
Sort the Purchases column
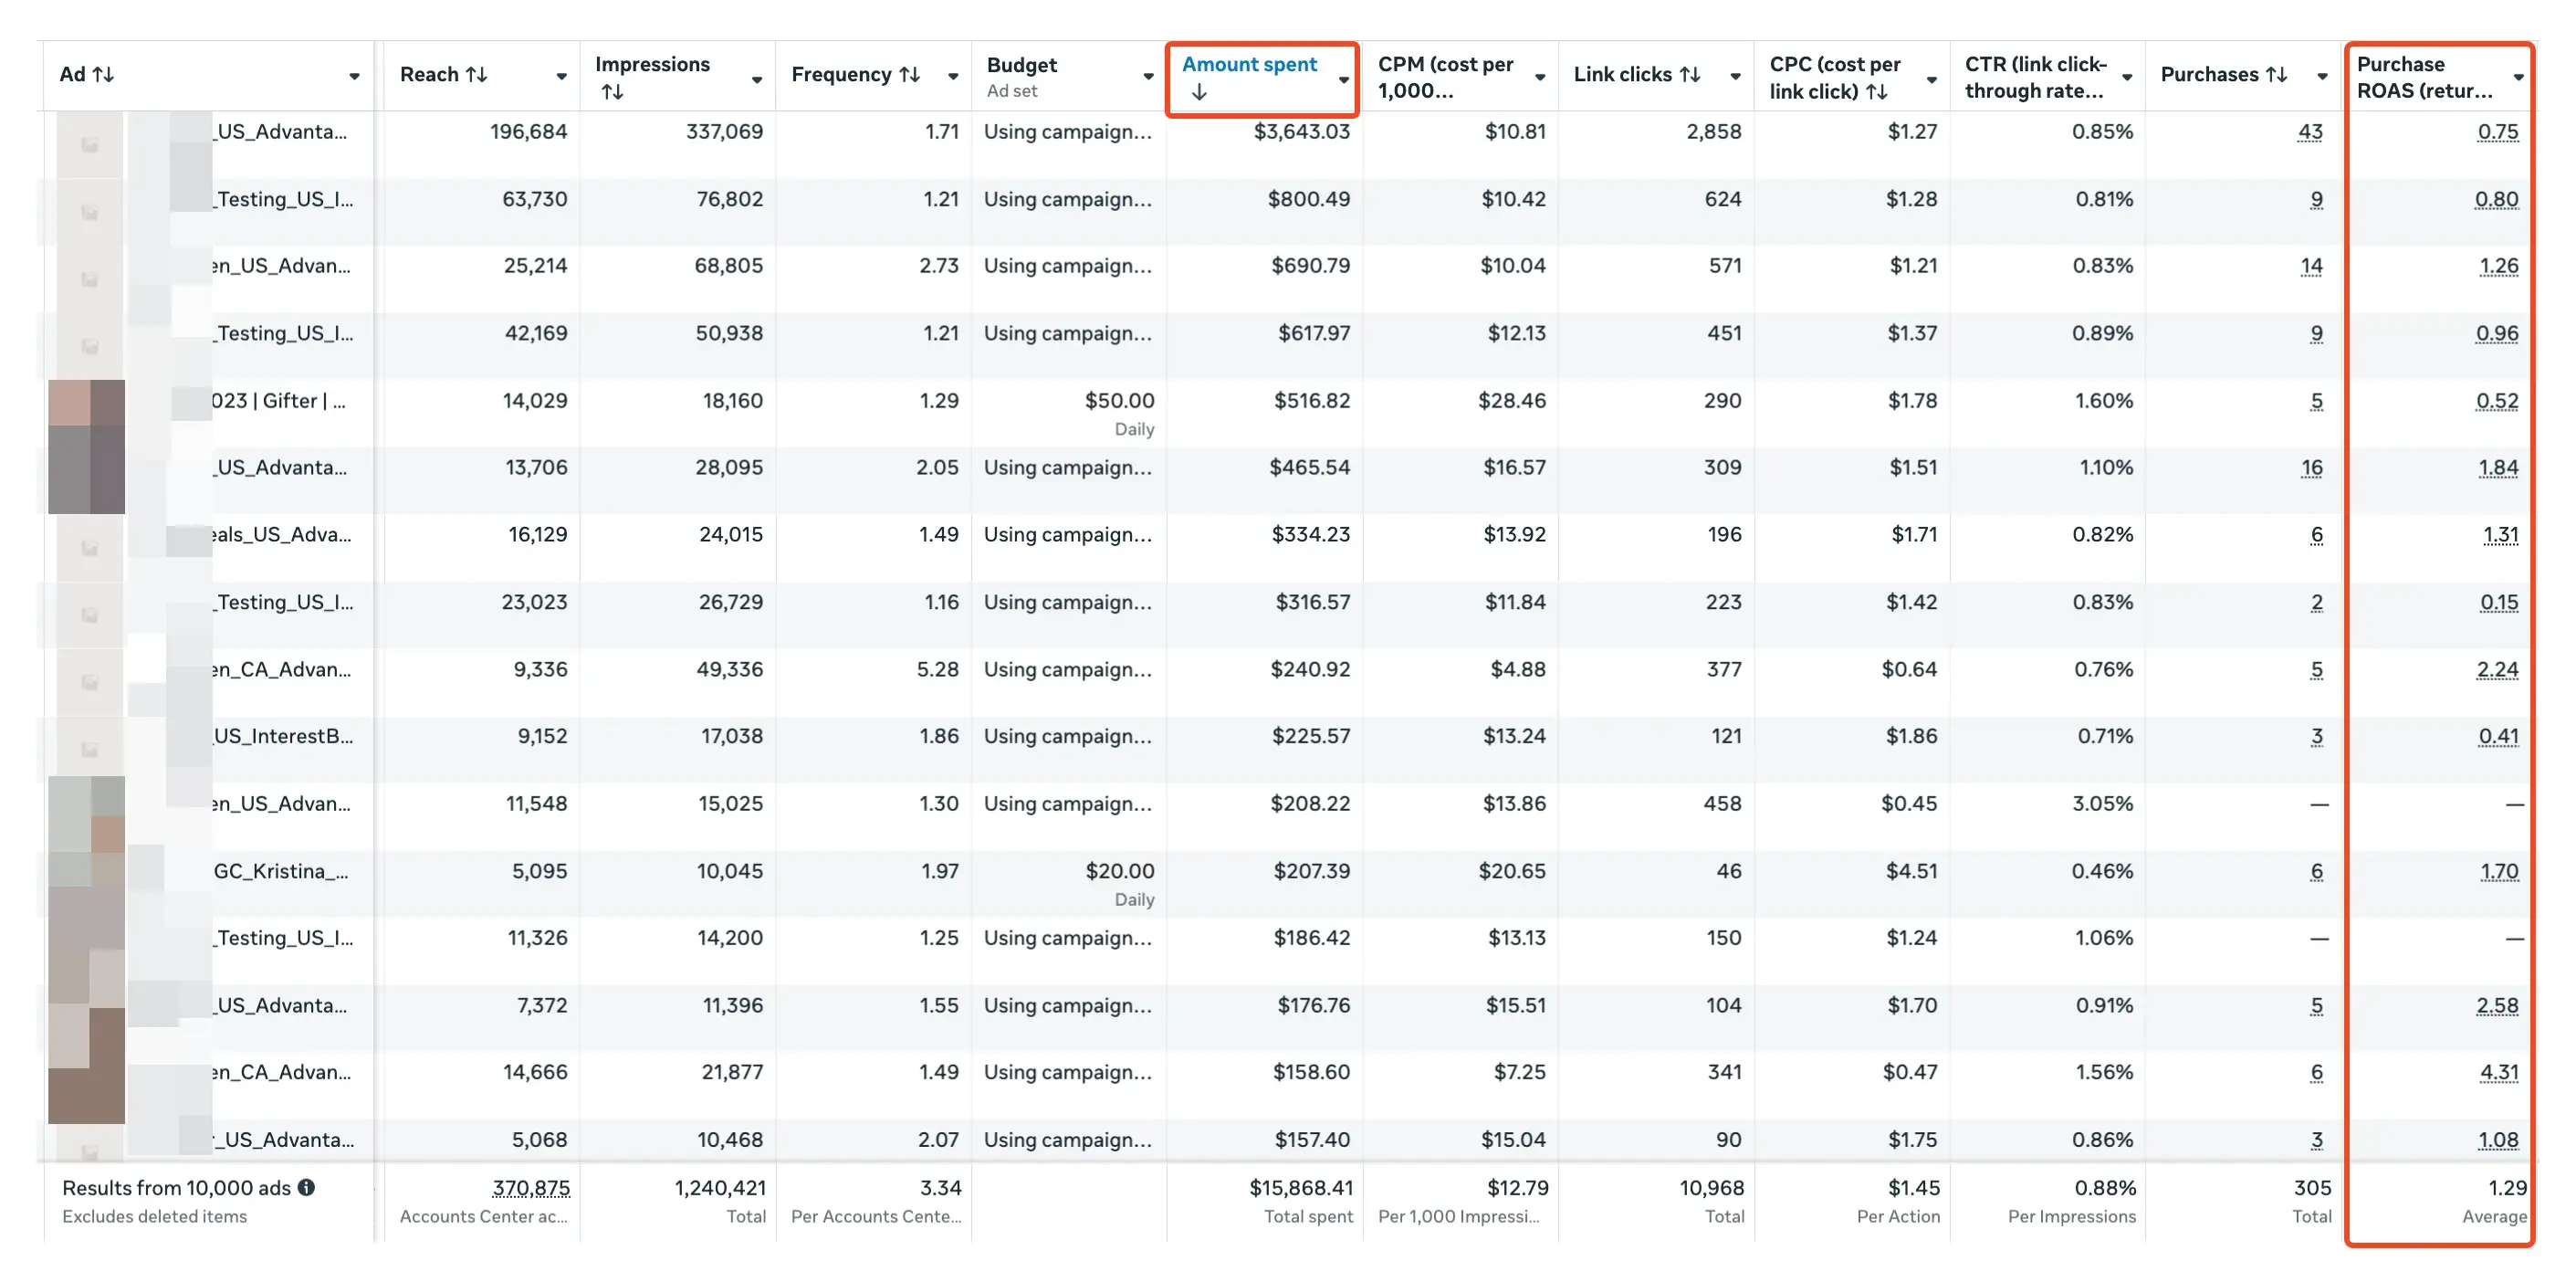(x=2277, y=74)
